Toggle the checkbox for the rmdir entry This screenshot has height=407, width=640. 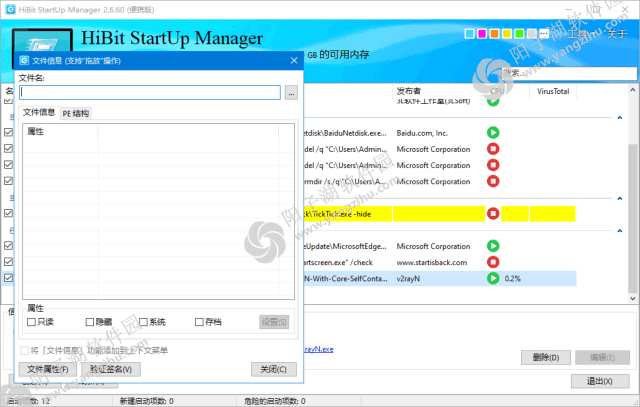[8, 181]
